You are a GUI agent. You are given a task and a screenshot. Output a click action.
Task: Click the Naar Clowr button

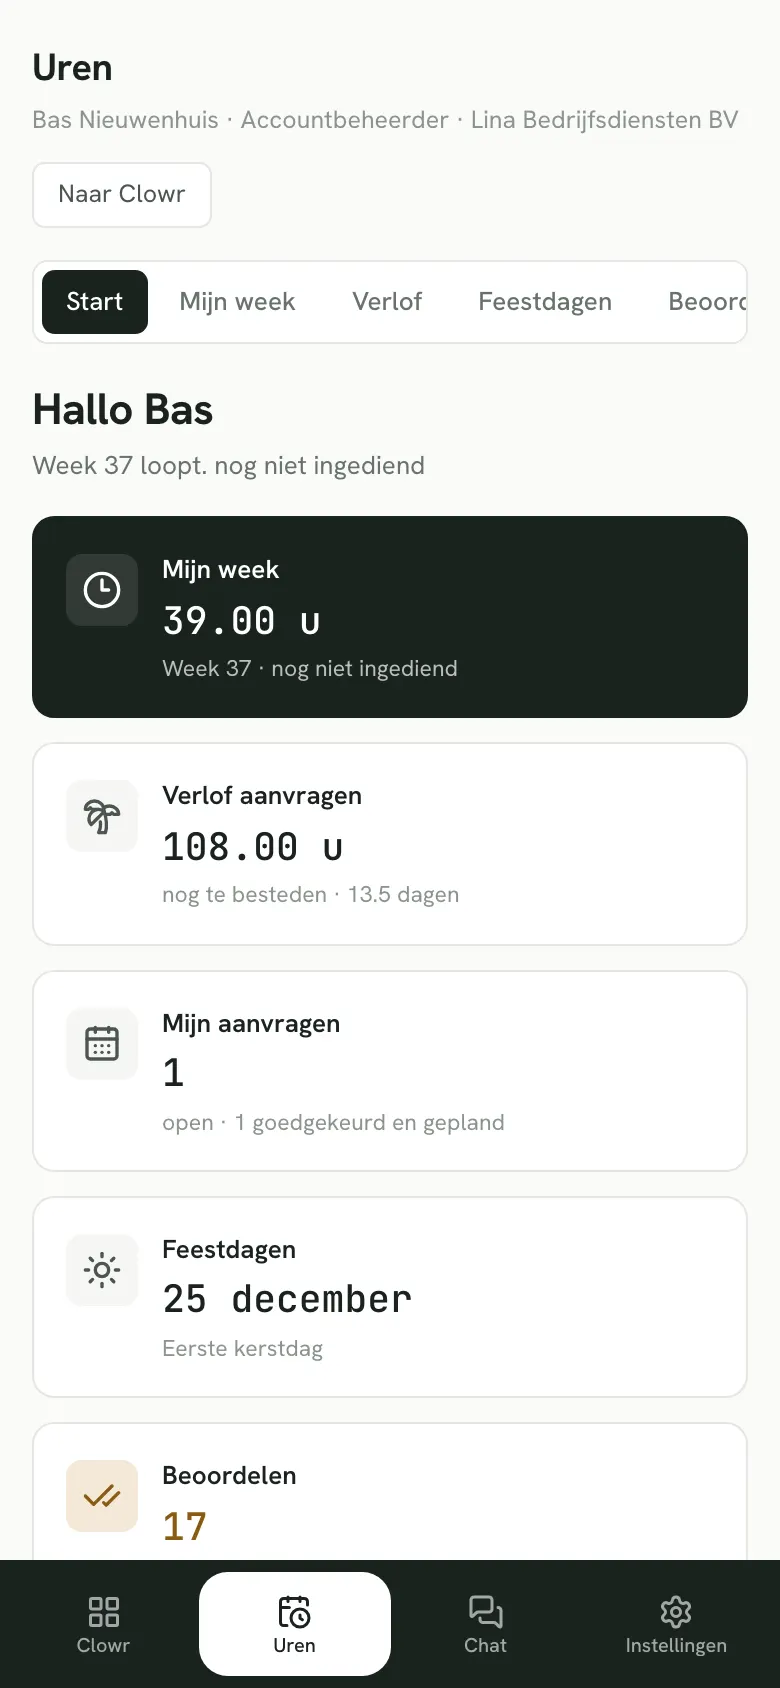(x=122, y=195)
